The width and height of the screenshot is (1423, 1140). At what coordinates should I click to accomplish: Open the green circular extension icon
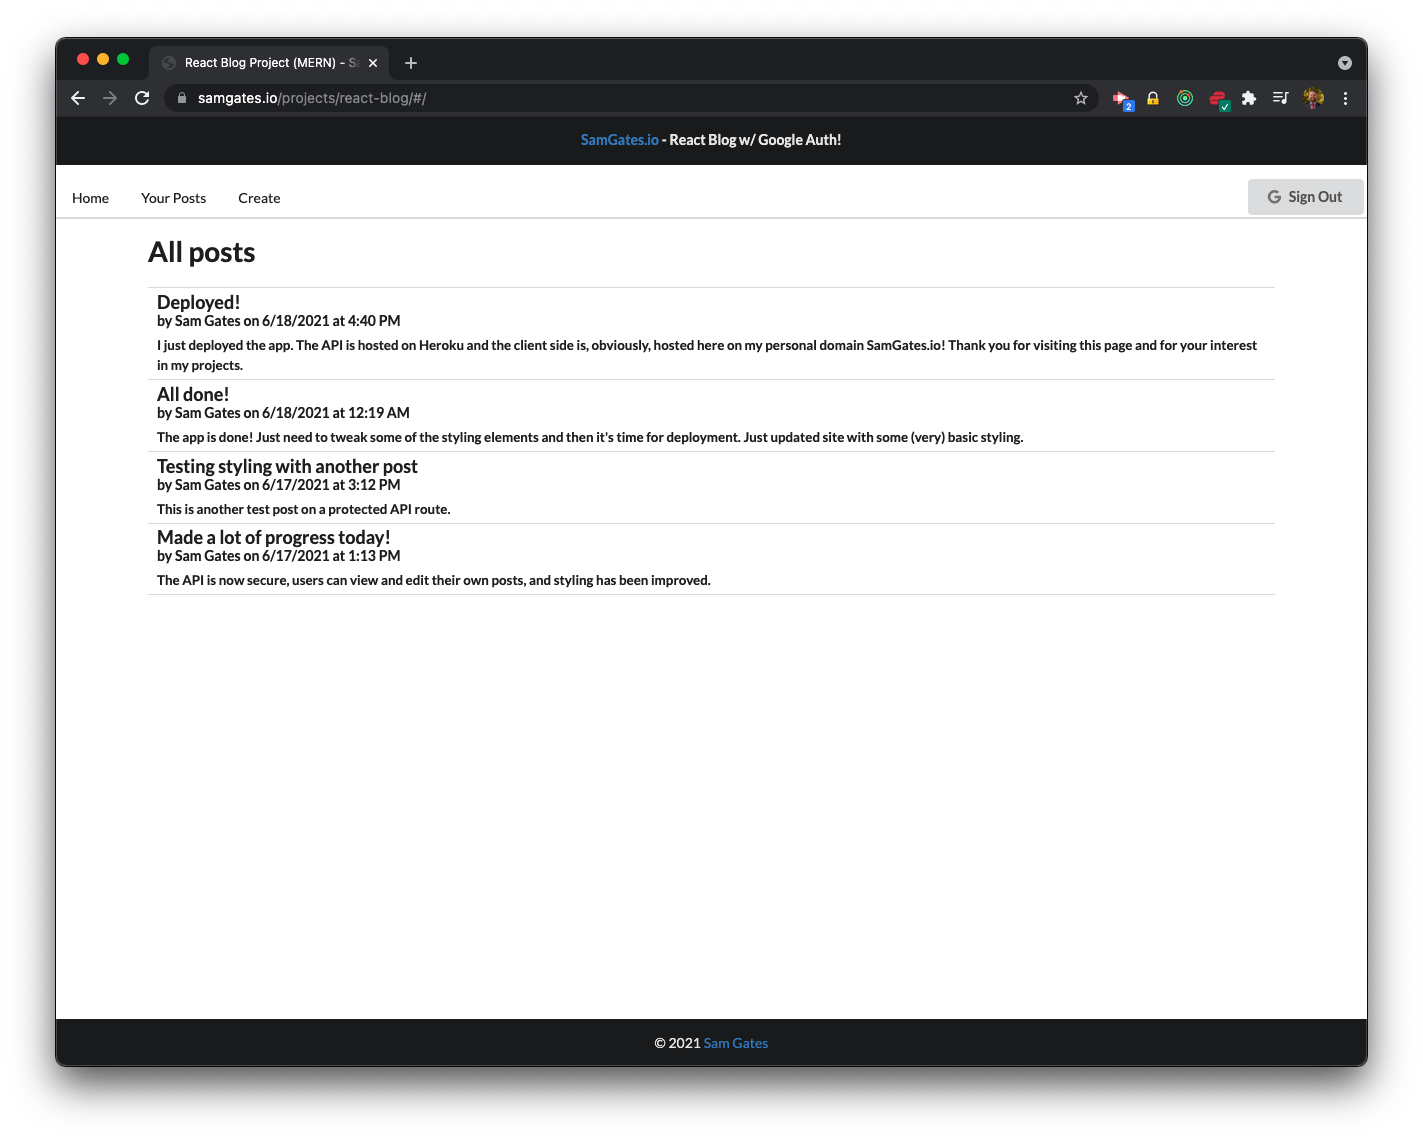[x=1185, y=98]
